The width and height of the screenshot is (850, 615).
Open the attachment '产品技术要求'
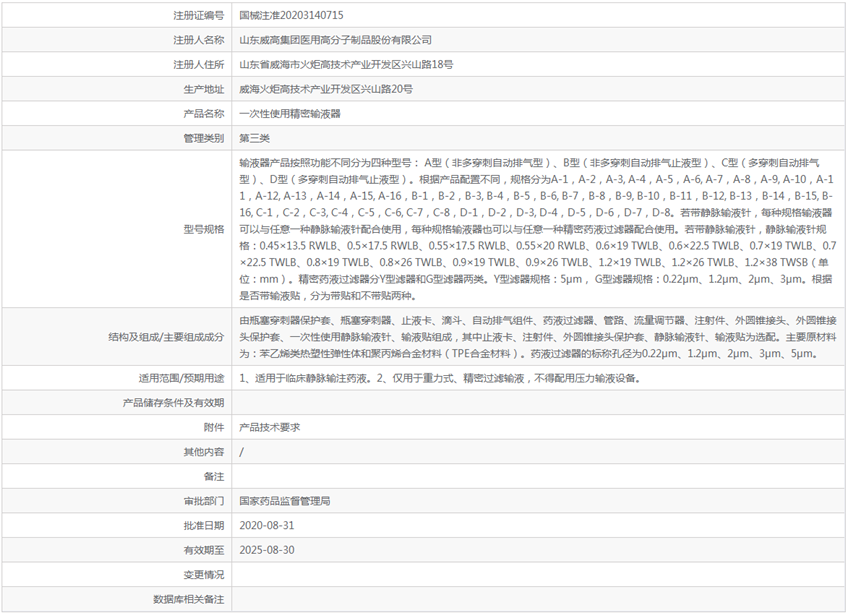click(x=269, y=428)
